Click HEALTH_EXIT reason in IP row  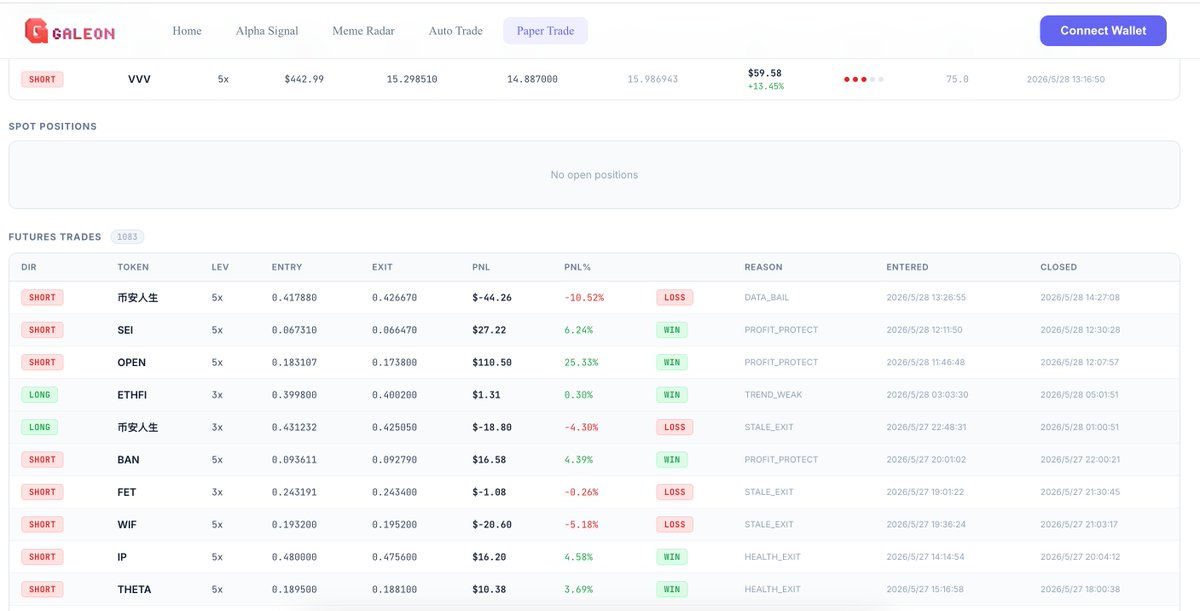[773, 557]
